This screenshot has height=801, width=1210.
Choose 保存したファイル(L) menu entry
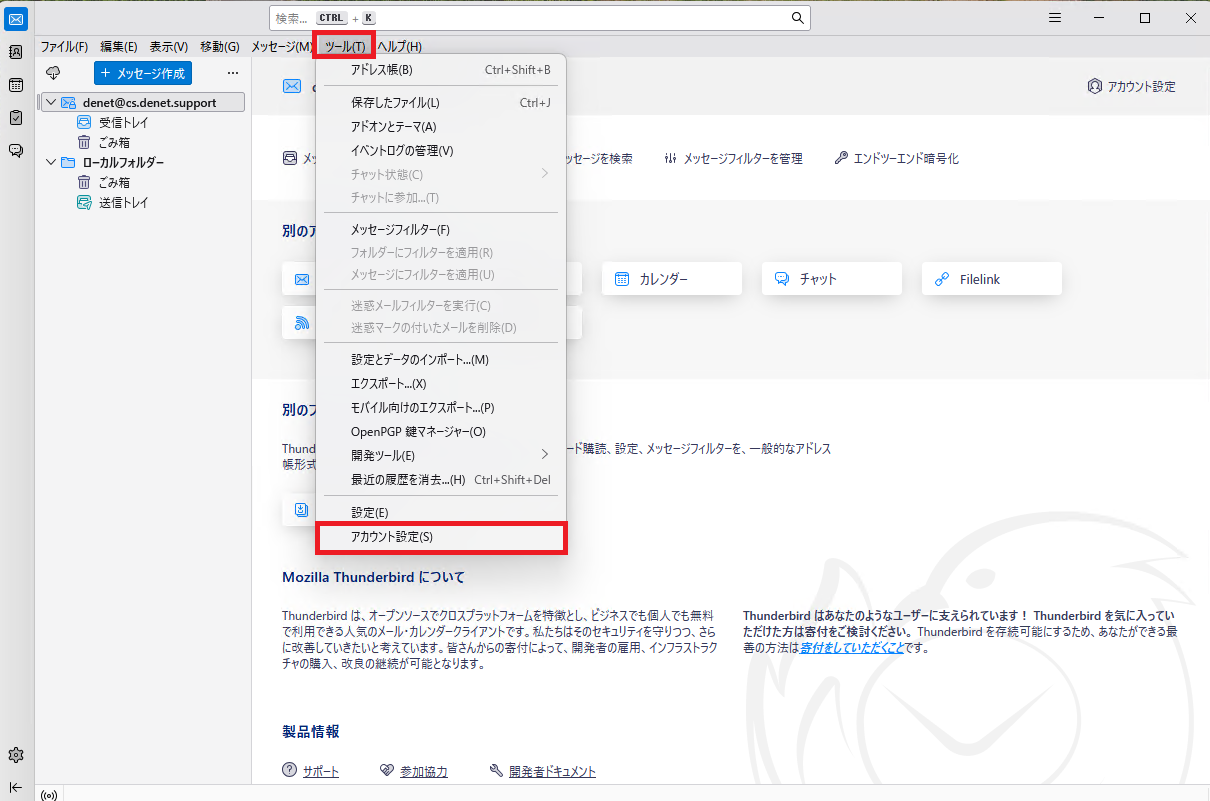coord(441,103)
